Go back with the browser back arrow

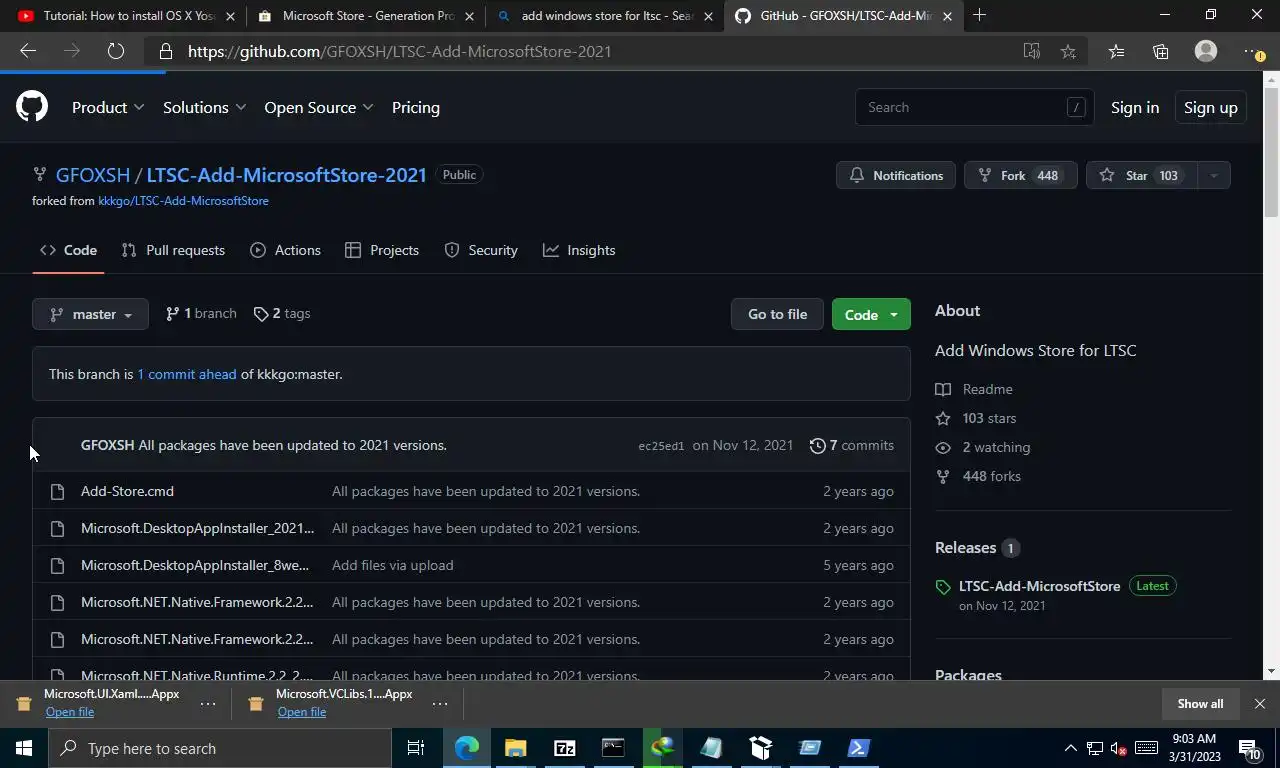coord(28,51)
